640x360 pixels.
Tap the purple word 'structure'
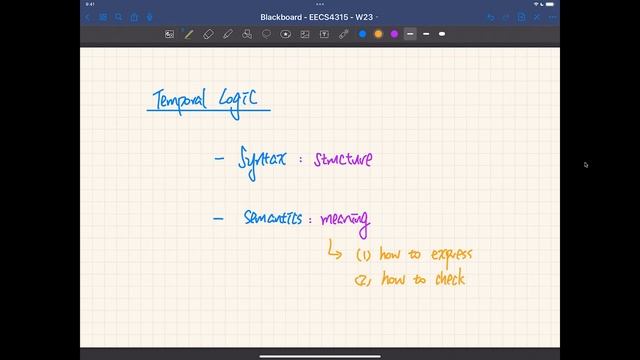tap(343, 159)
